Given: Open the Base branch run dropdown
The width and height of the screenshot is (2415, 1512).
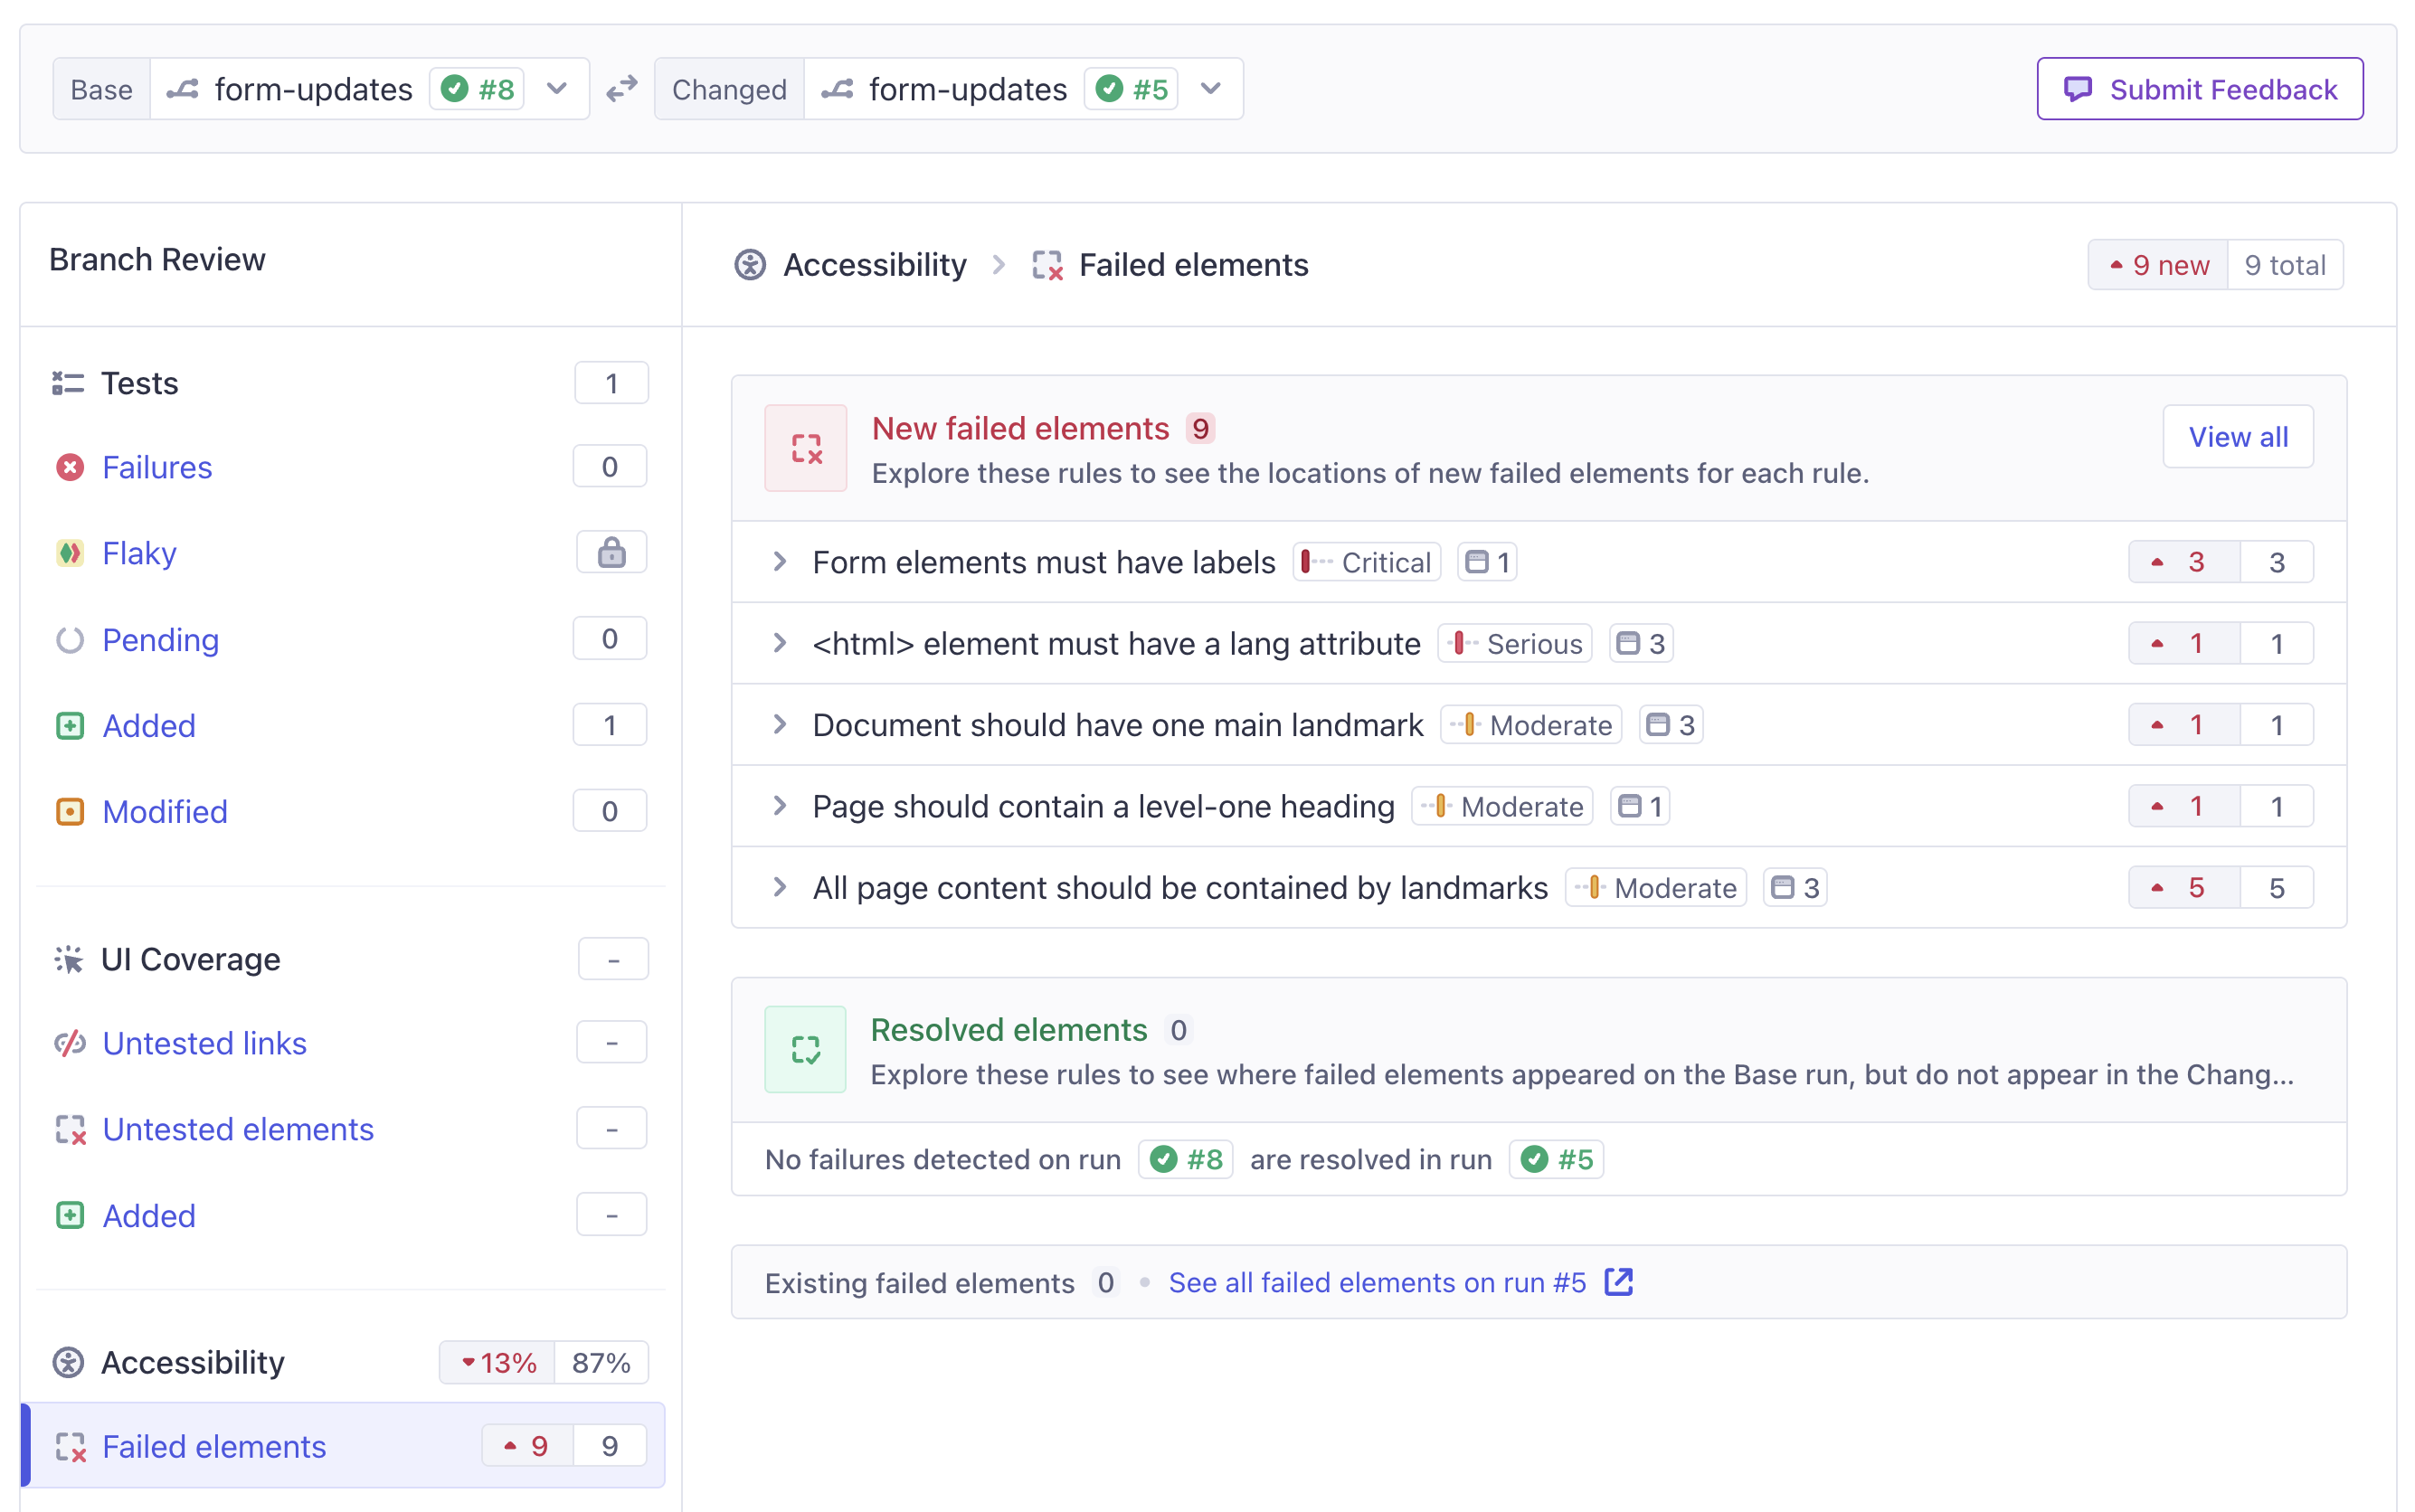Looking at the screenshot, I should [x=557, y=89].
